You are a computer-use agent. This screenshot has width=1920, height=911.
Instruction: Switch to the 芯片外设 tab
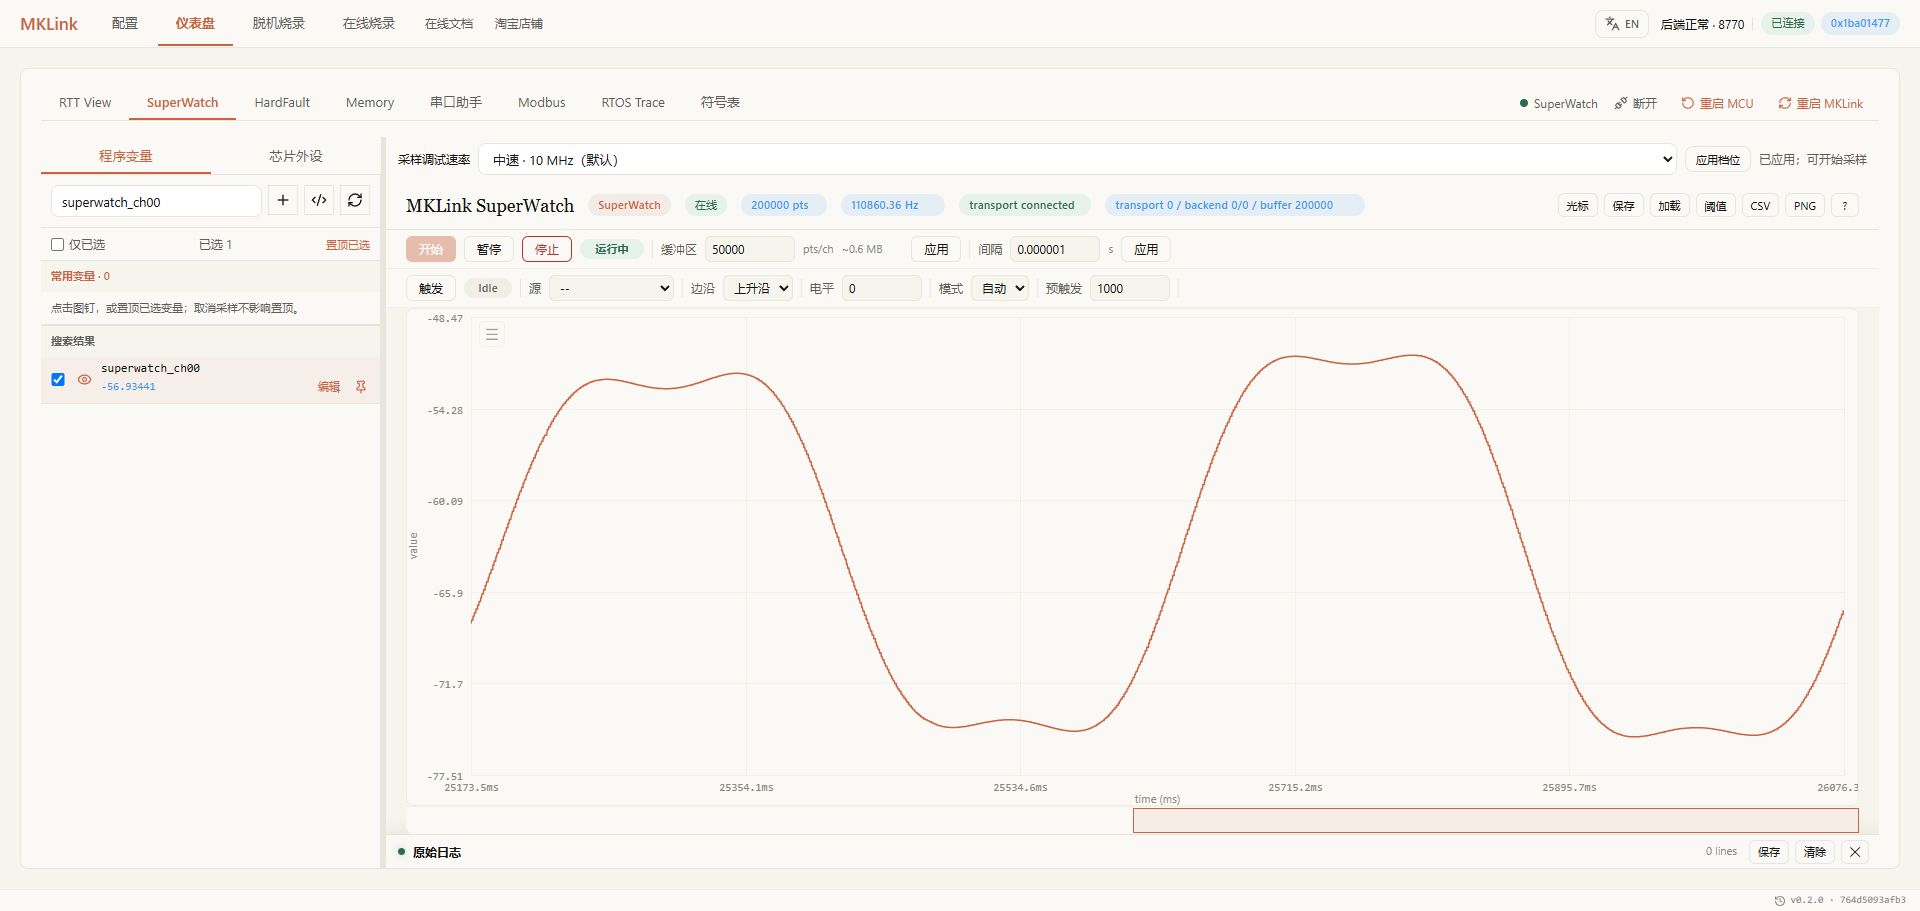coord(296,157)
